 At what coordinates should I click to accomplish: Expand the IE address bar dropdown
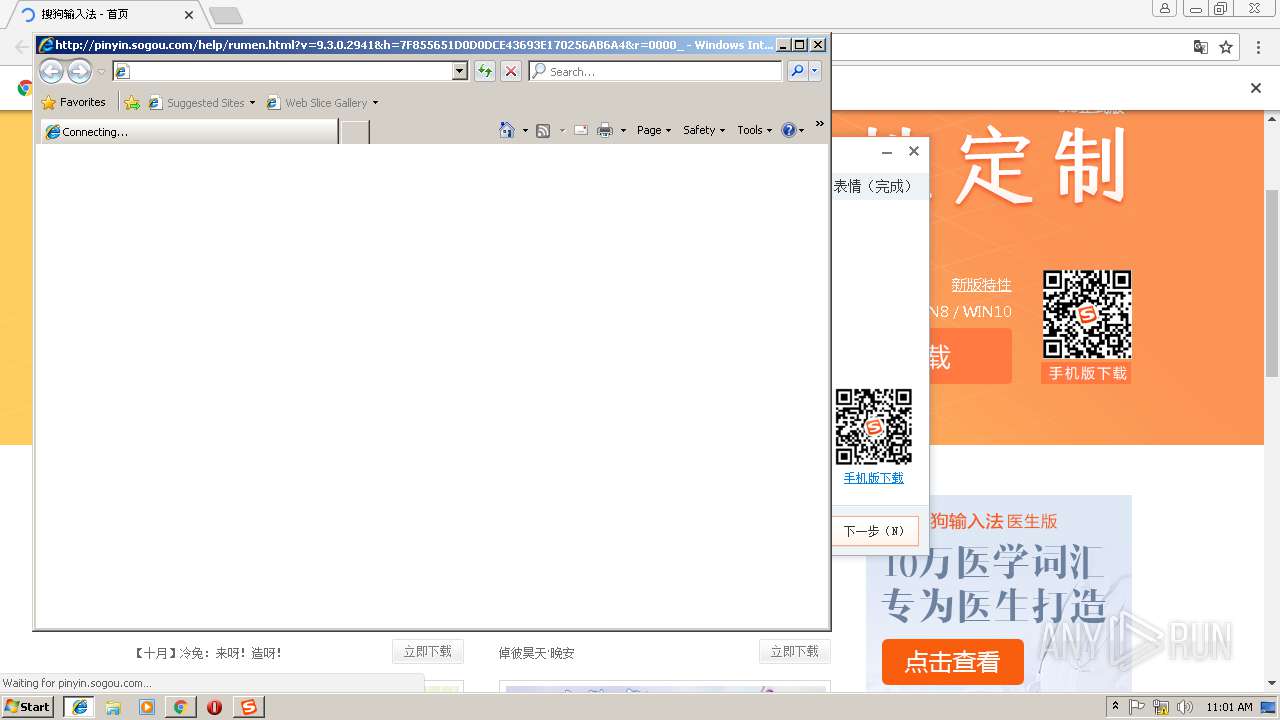(460, 71)
